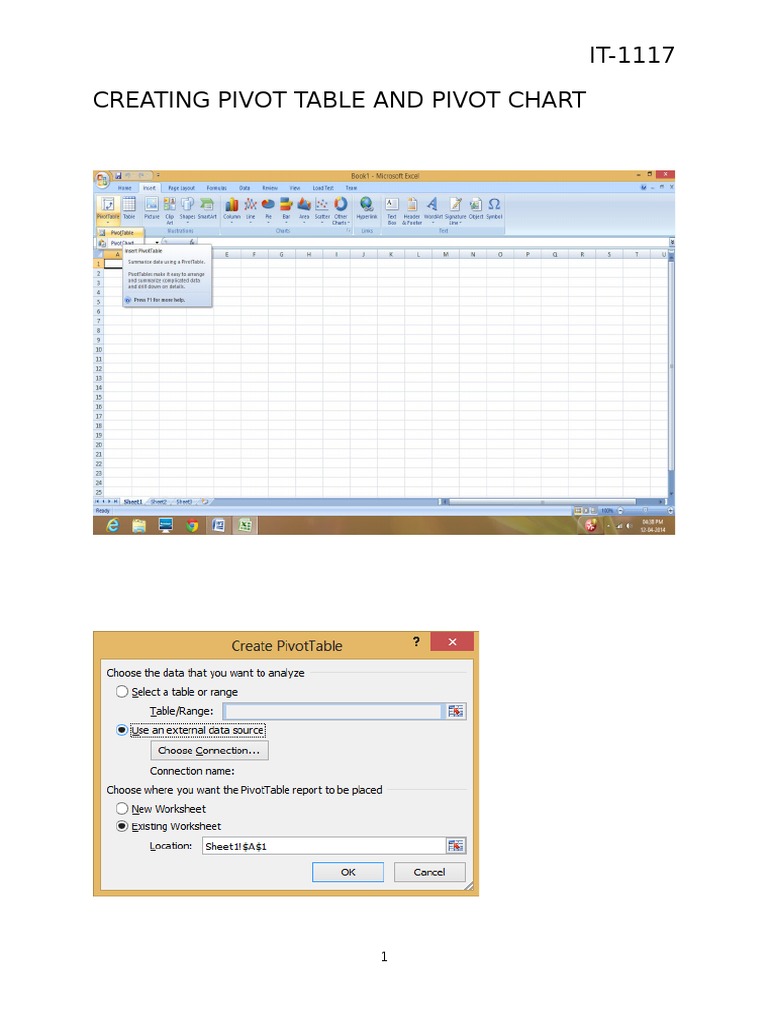Insert a Symbol

click(494, 208)
